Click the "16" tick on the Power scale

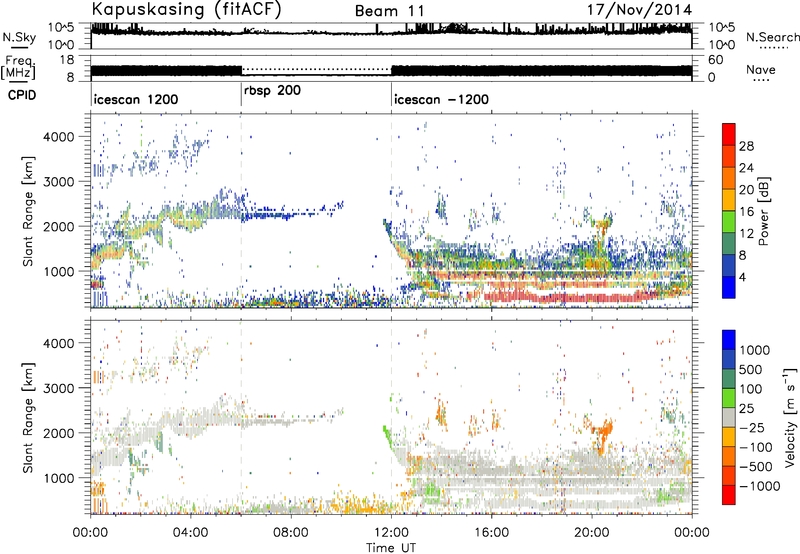click(x=746, y=212)
